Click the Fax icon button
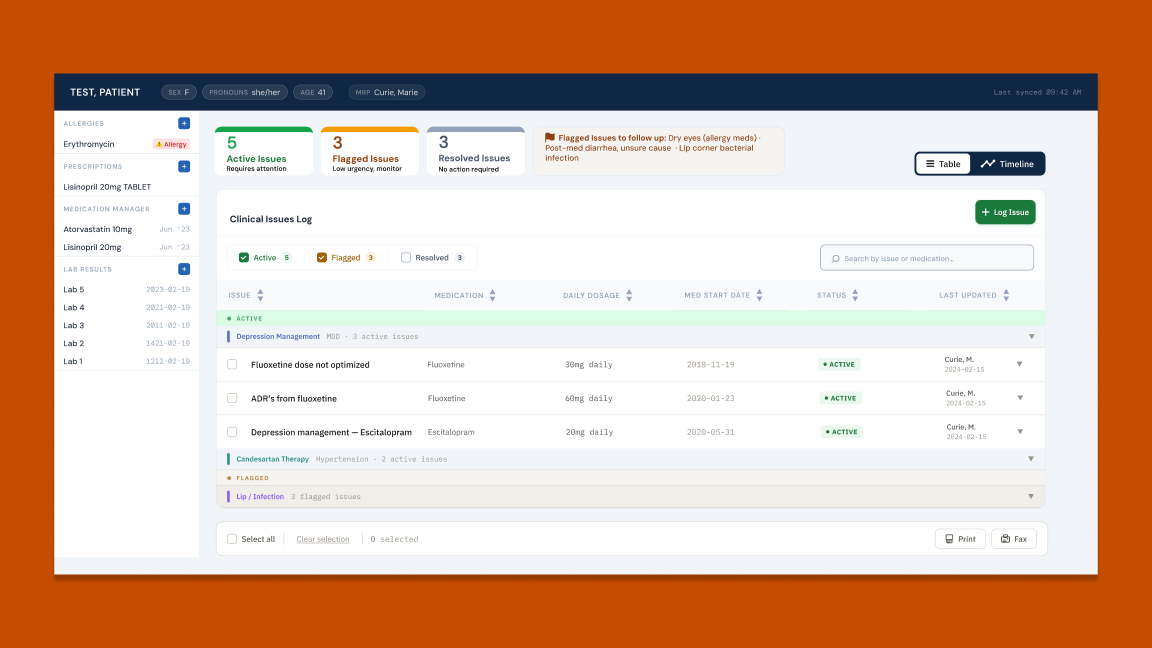This screenshot has height=648, width=1152. [1003, 538]
